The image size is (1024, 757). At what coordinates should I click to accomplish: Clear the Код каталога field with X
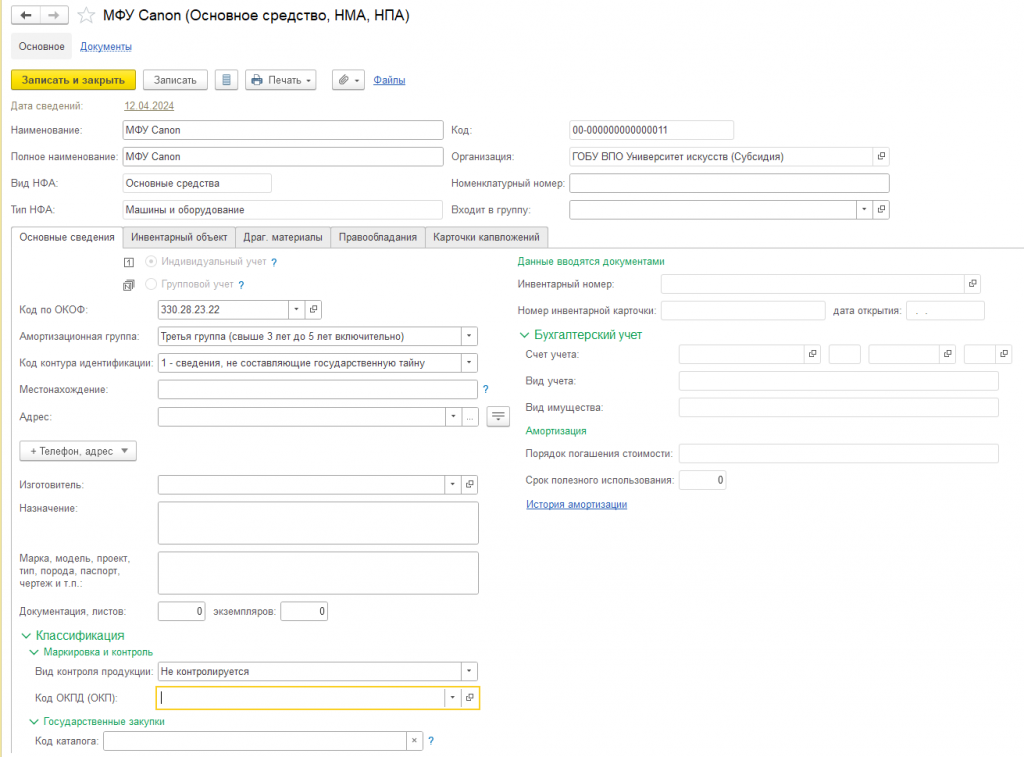414,741
